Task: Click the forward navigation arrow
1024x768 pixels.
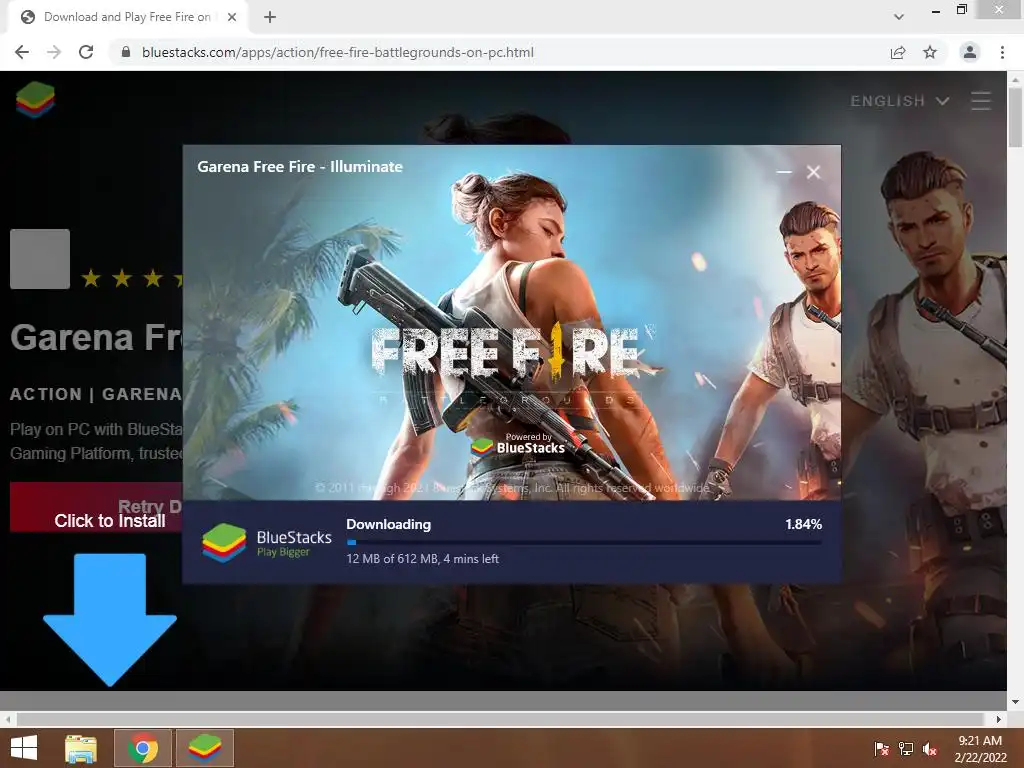Action: [x=54, y=52]
